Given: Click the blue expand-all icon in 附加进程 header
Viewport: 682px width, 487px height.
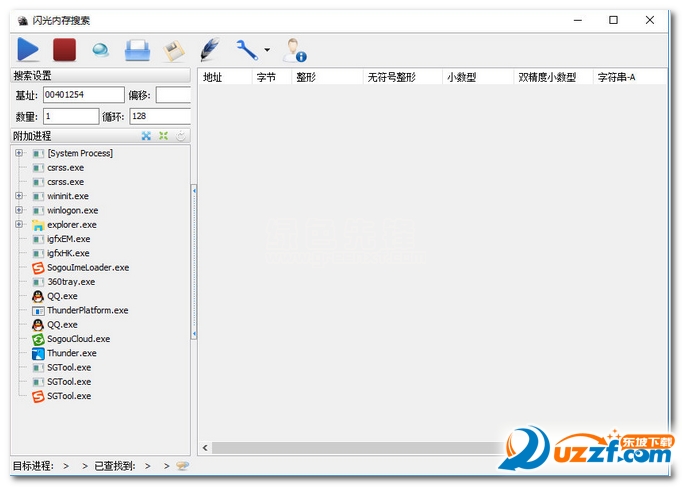Looking at the screenshot, I should click(146, 136).
